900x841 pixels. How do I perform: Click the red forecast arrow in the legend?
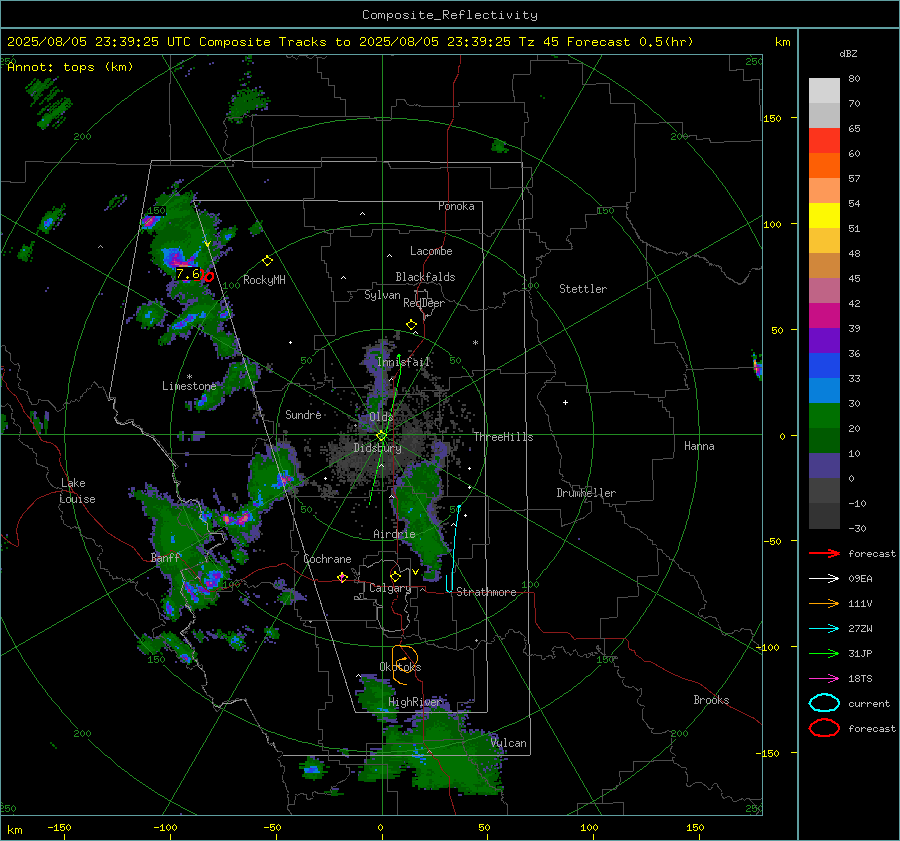click(824, 553)
